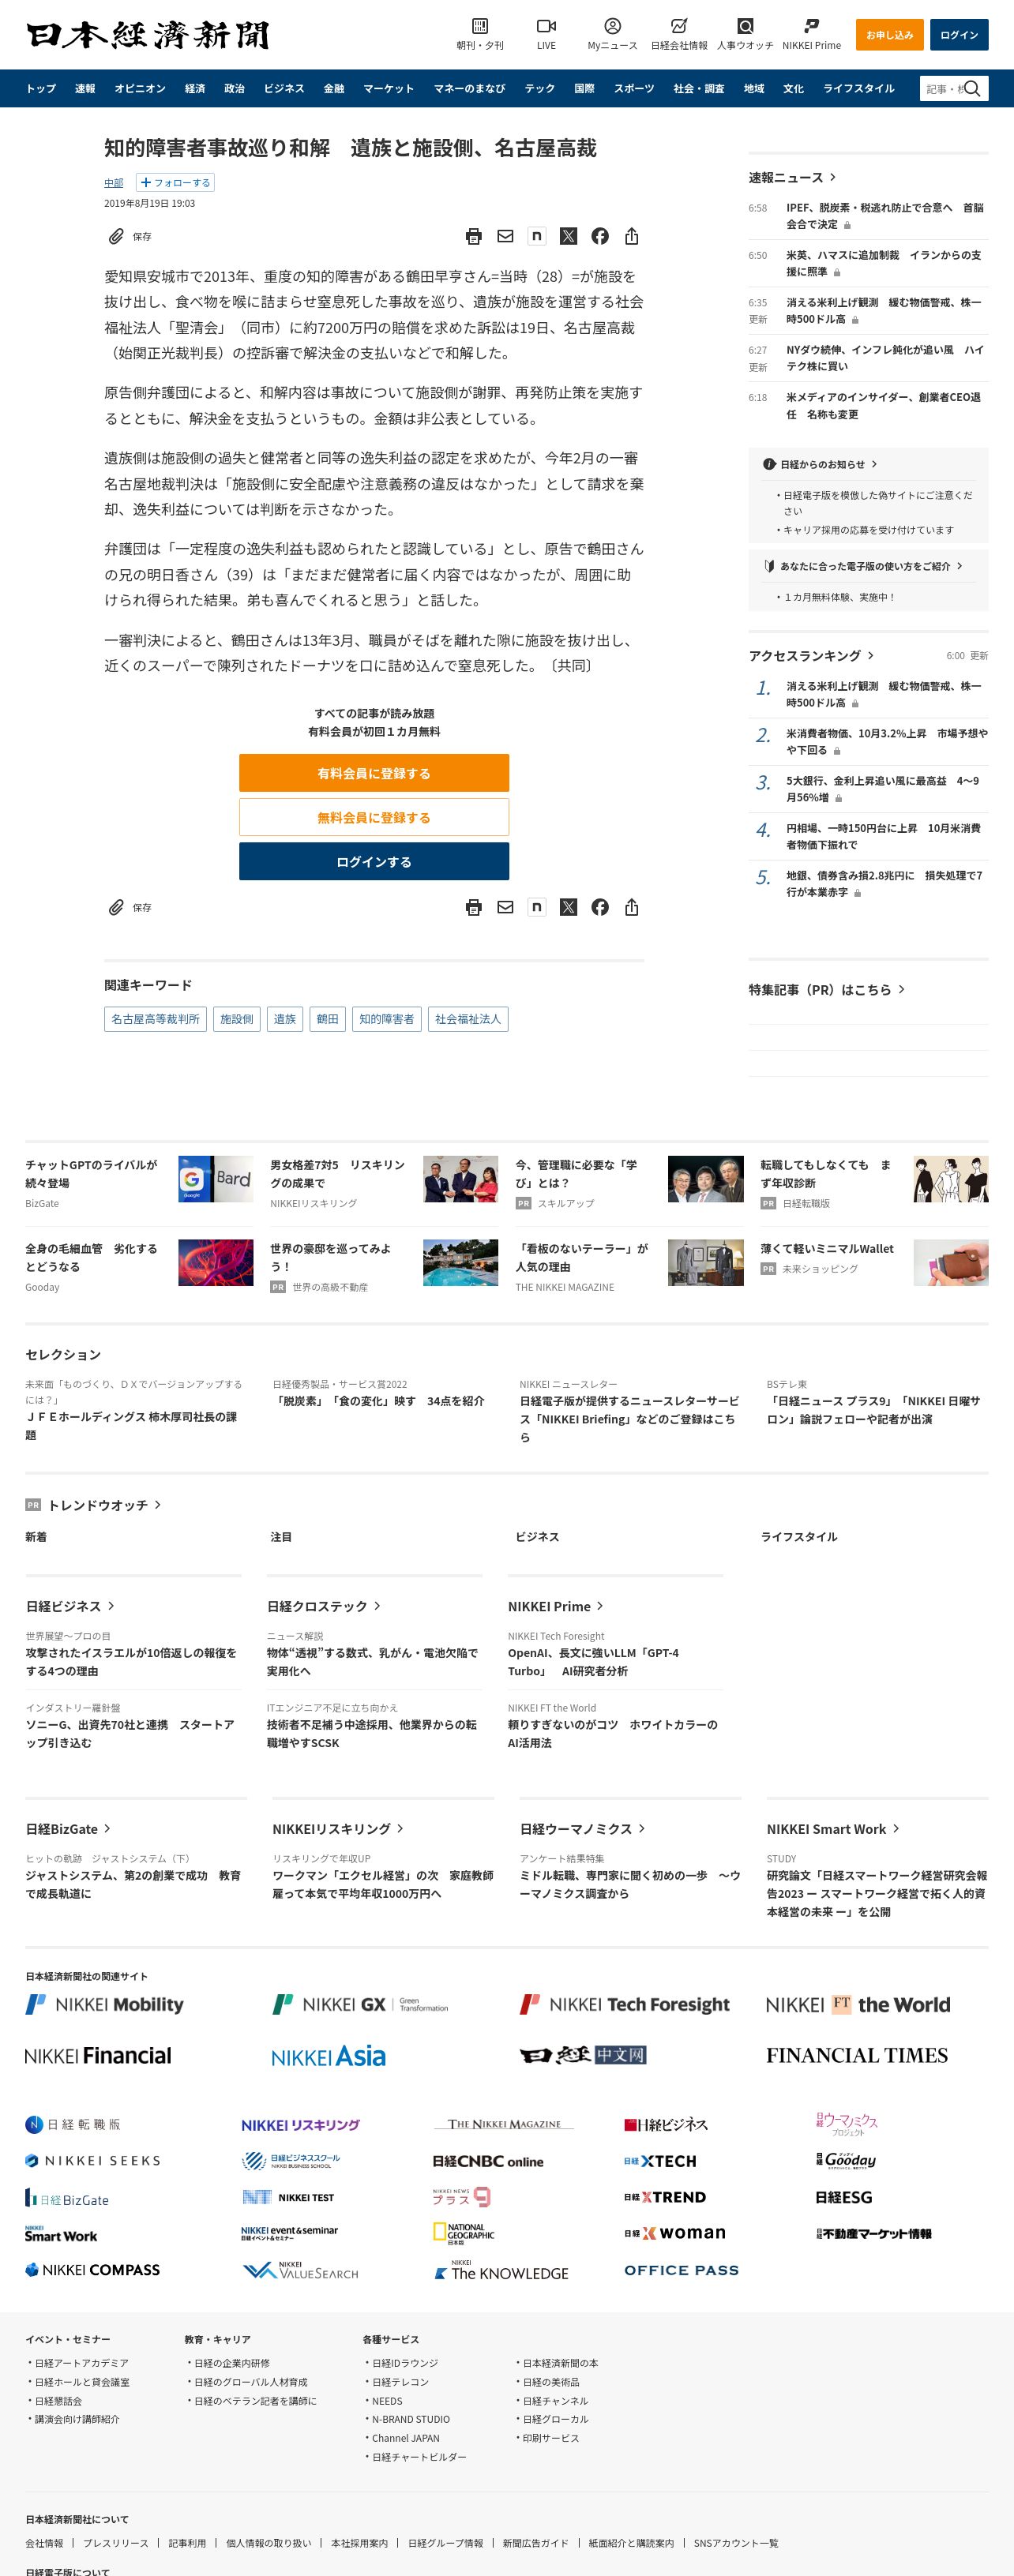Expand NIKKEI Prime section chevron
This screenshot has height=2576, width=1014.
[600, 1606]
